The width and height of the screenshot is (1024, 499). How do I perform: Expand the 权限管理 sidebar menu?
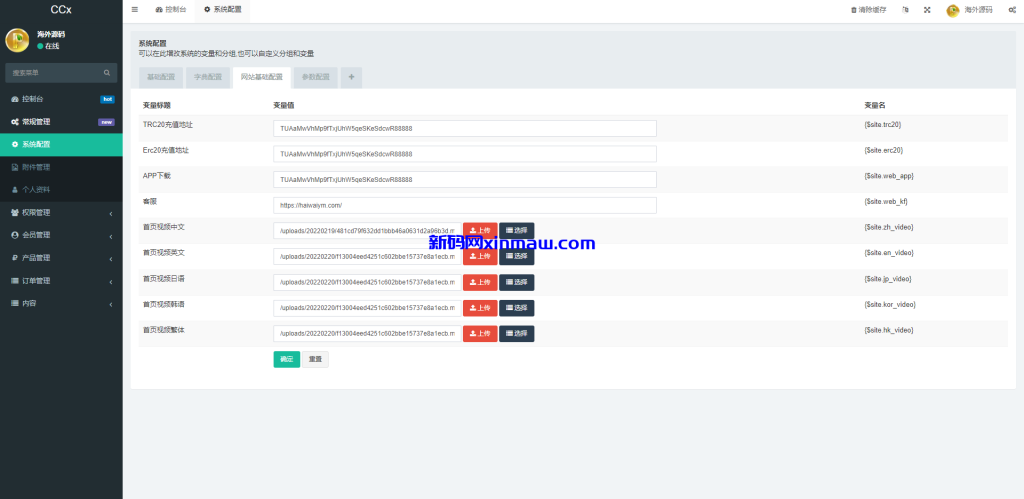(61, 212)
